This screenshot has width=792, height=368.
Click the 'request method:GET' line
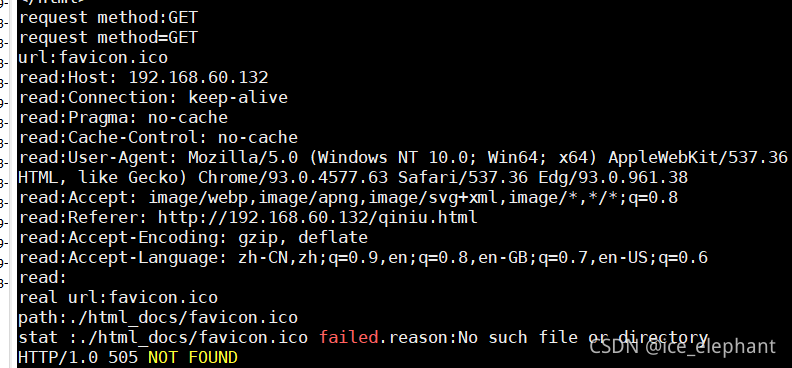click(108, 18)
